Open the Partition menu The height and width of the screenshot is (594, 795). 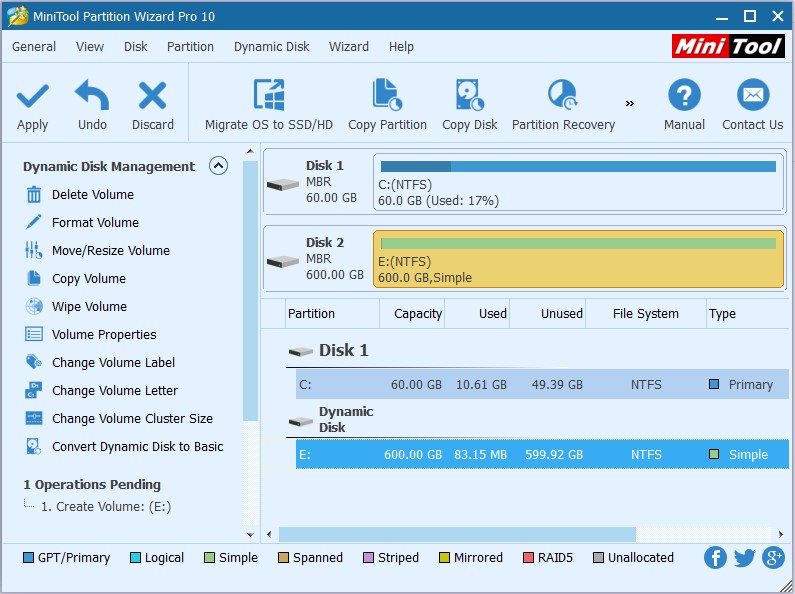(190, 47)
